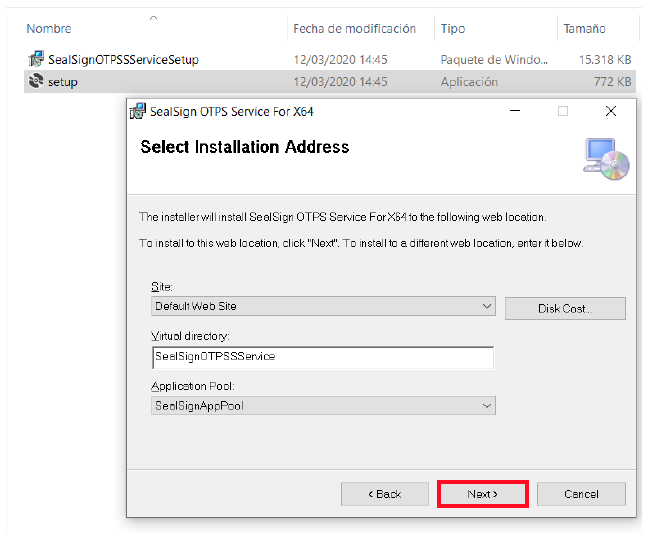Image resolution: width=648 pixels, height=533 pixels.
Task: Select the SealSignOTPSServiceSetup file name
Action: [x=123, y=59]
